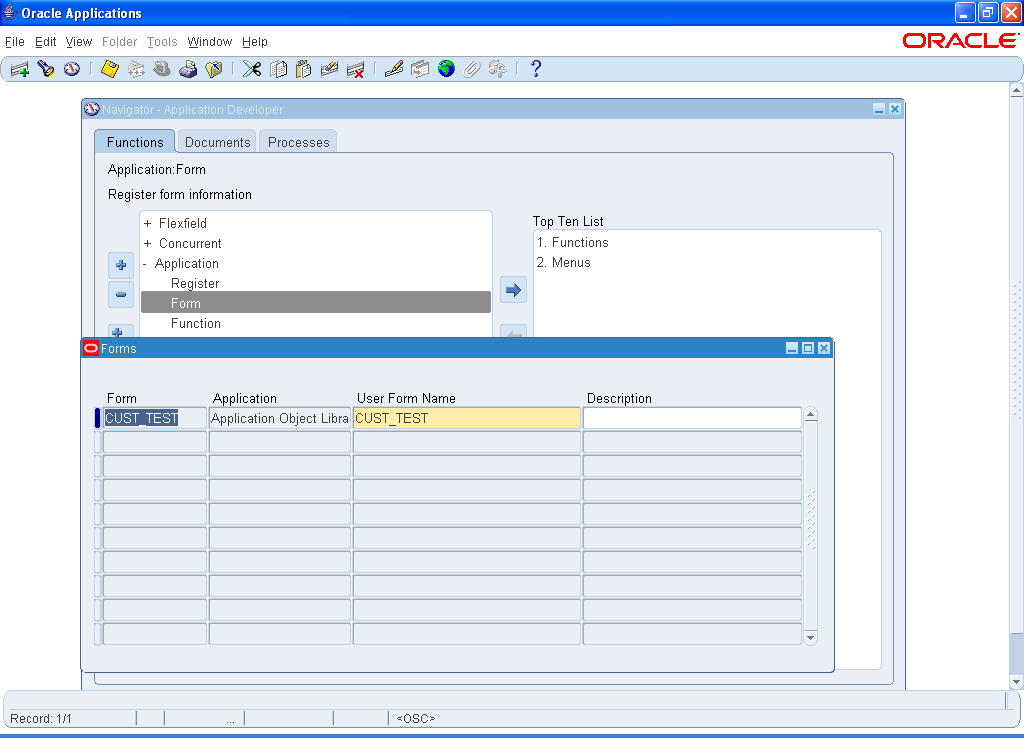Screen dimensions: 1024x738
Task: Switch to the Documents tab
Action: [217, 142]
